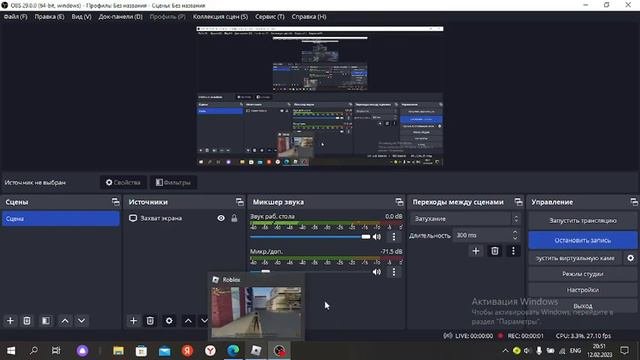This screenshot has height=360, width=640.
Task: Open Настройки button in Controls
Action: tap(582, 290)
